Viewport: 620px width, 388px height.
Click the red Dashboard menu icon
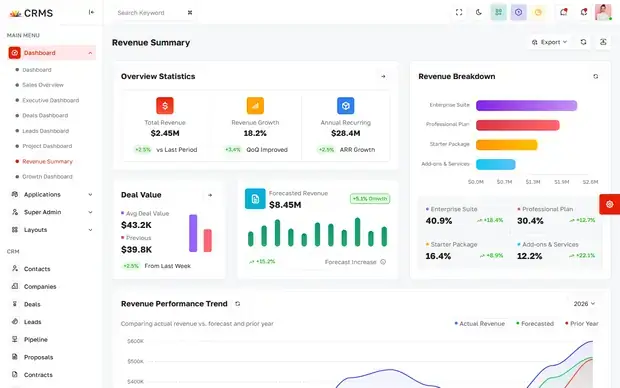coord(15,53)
